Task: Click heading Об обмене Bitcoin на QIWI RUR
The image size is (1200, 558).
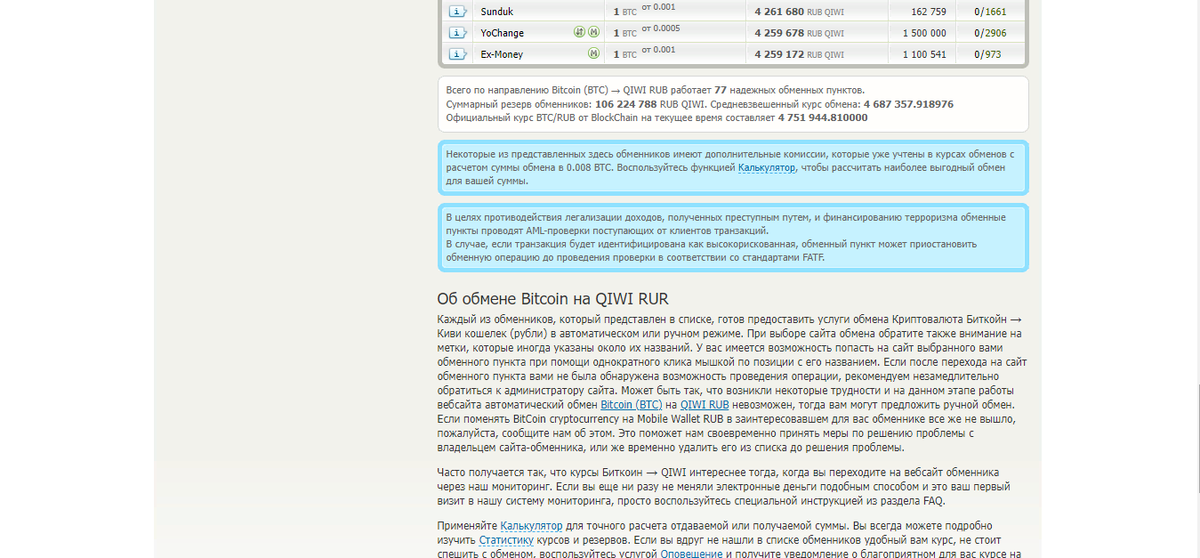Action: [552, 299]
